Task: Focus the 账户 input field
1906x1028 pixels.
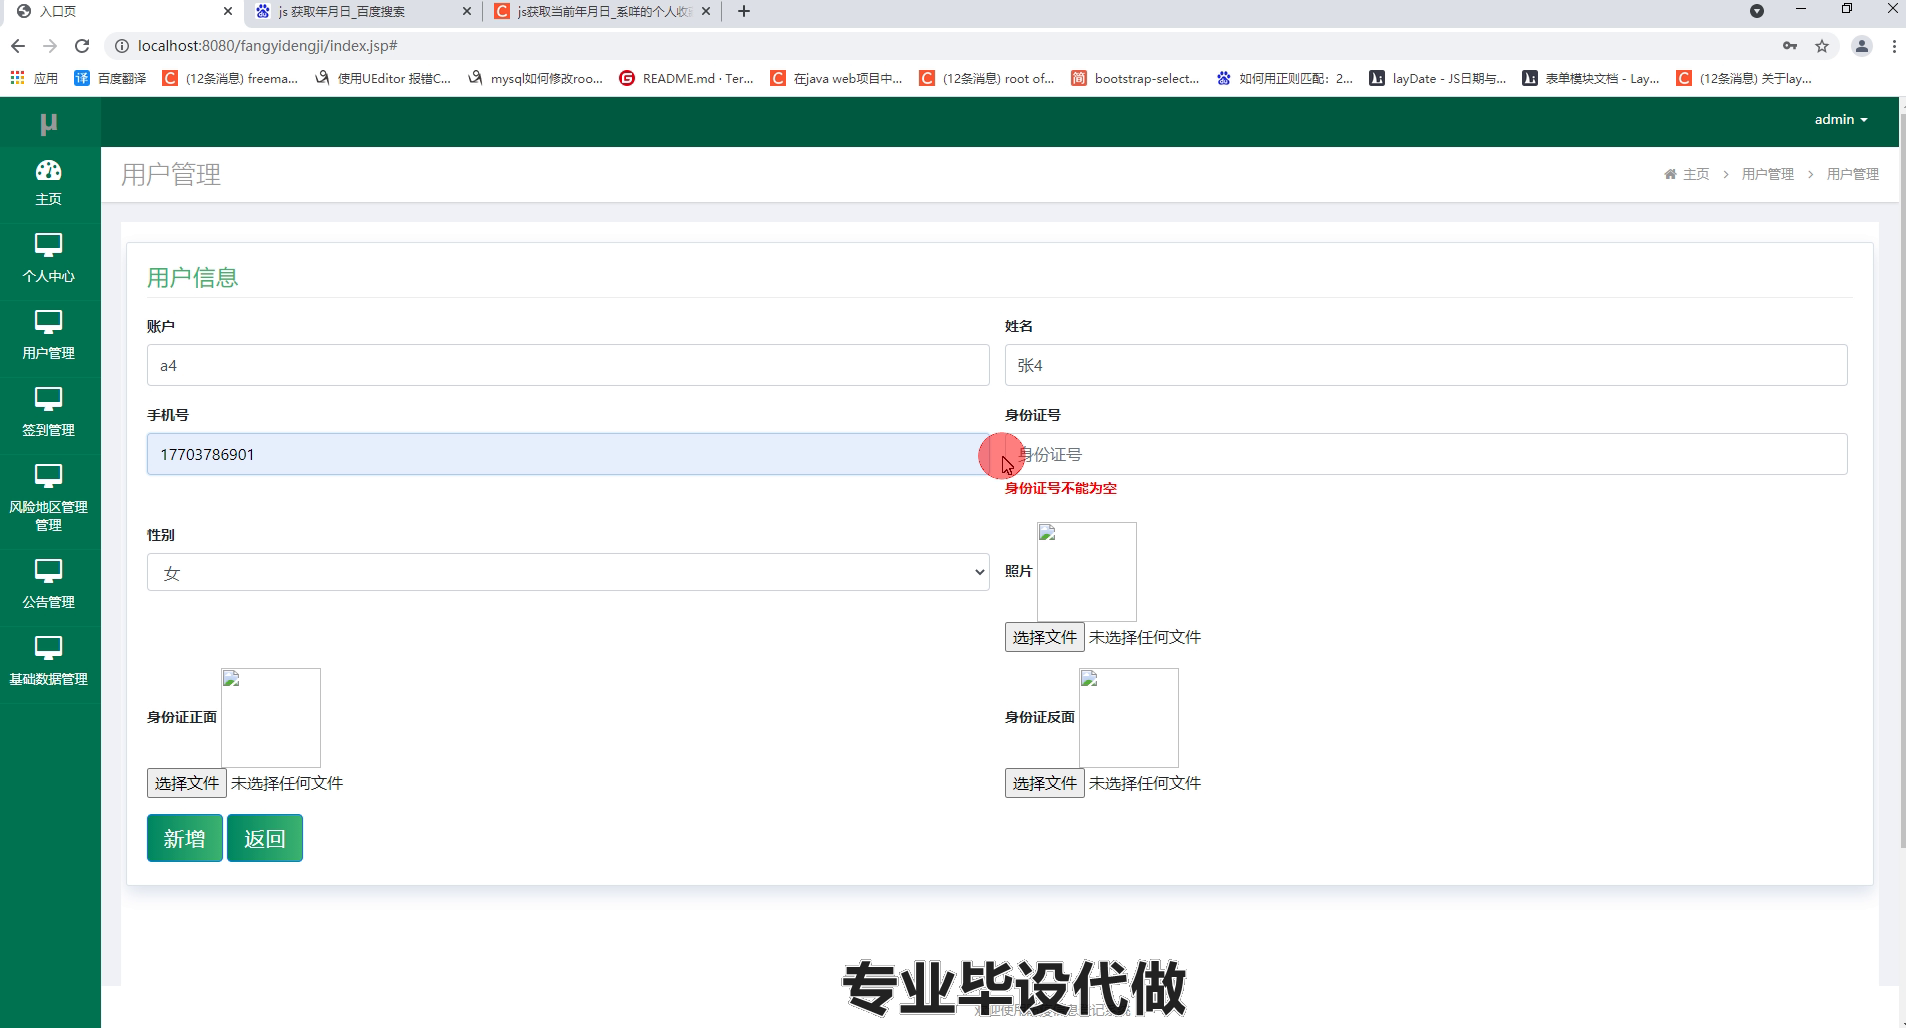Action: click(568, 365)
